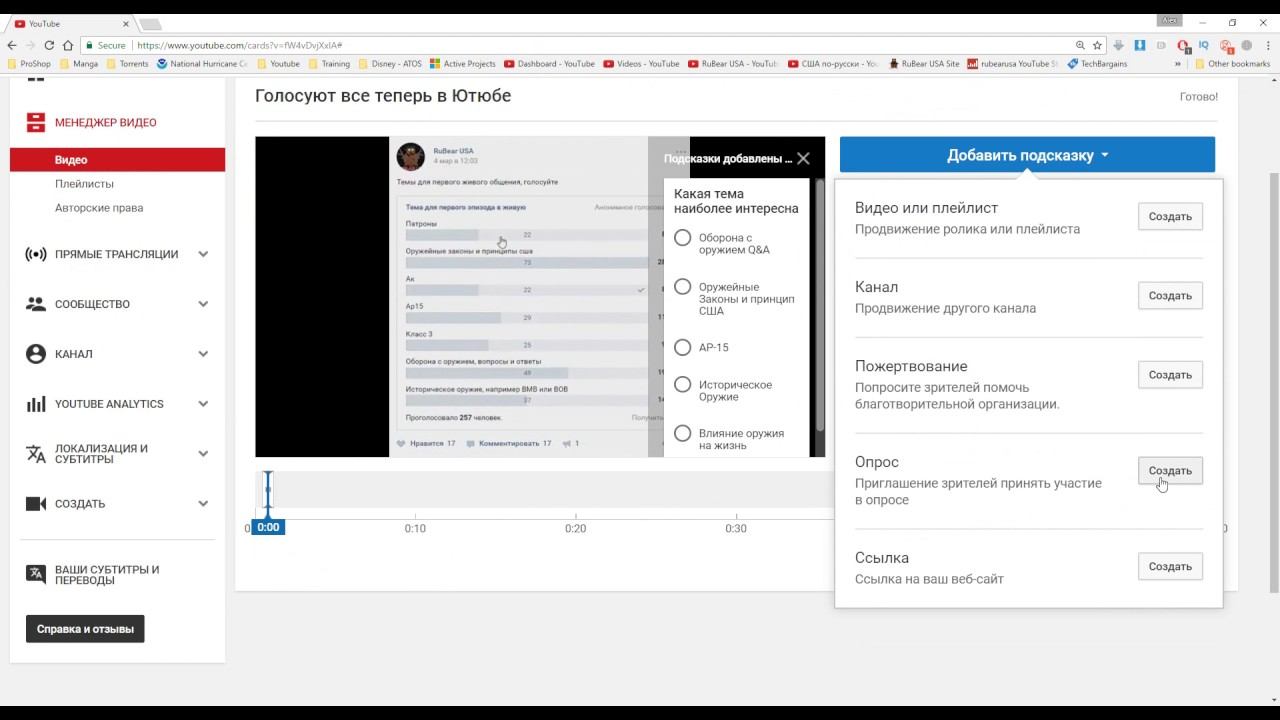Screen dimensions: 1280x720
Task: Reload the page with refresh icon
Action: point(49,45)
